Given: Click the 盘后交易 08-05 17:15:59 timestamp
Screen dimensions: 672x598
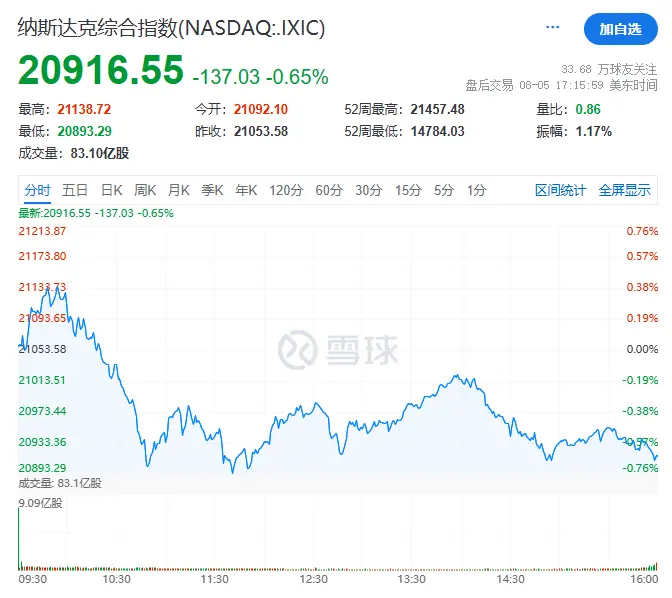Looking at the screenshot, I should coord(561,85).
